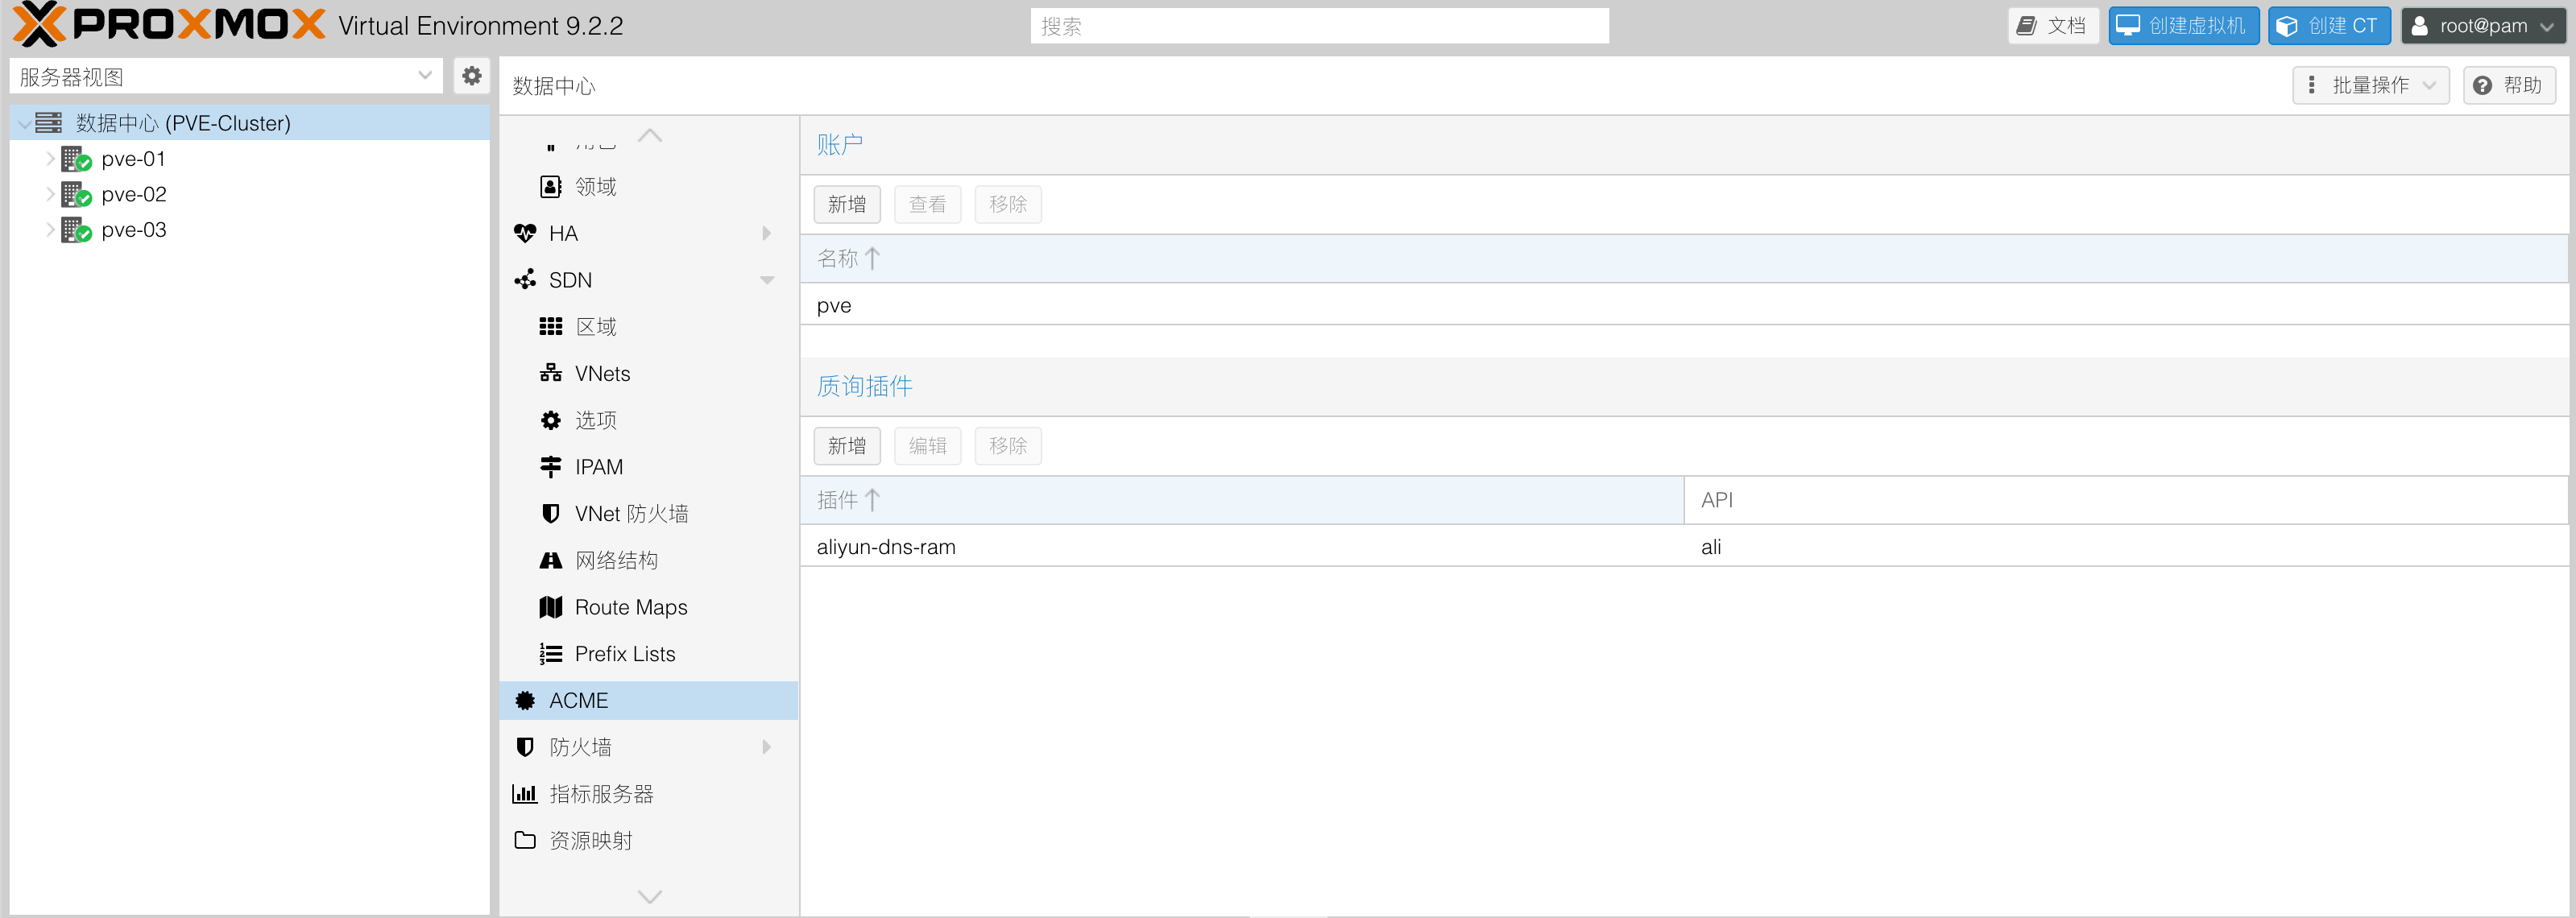Click the SDN network icon
The width and height of the screenshot is (2576, 918).
525,280
